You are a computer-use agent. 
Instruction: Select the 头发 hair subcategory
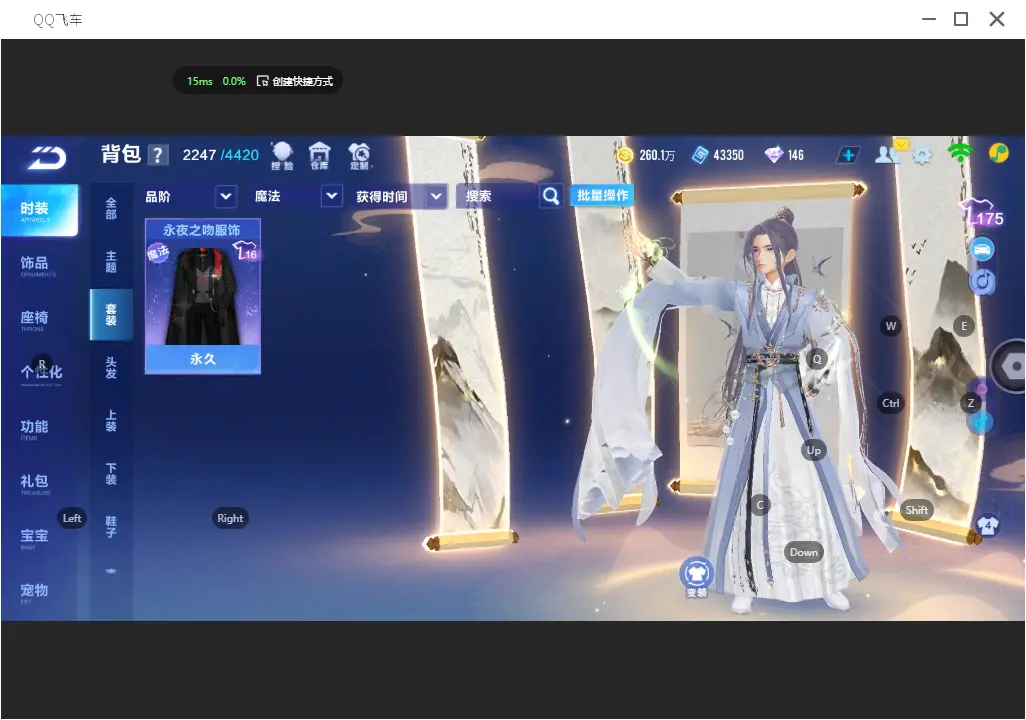111,368
